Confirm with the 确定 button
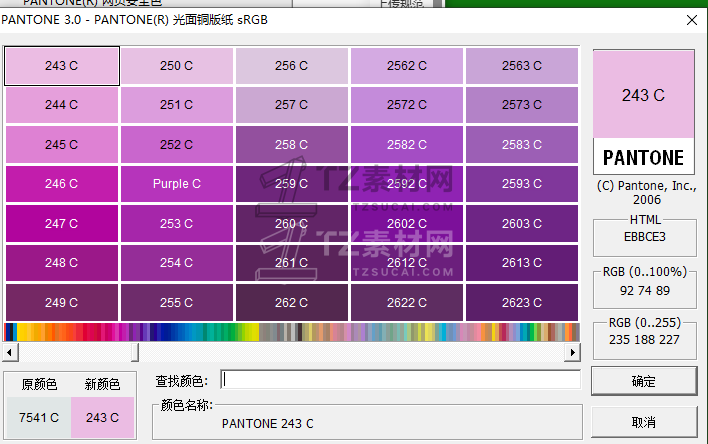This screenshot has width=708, height=444. (x=644, y=382)
